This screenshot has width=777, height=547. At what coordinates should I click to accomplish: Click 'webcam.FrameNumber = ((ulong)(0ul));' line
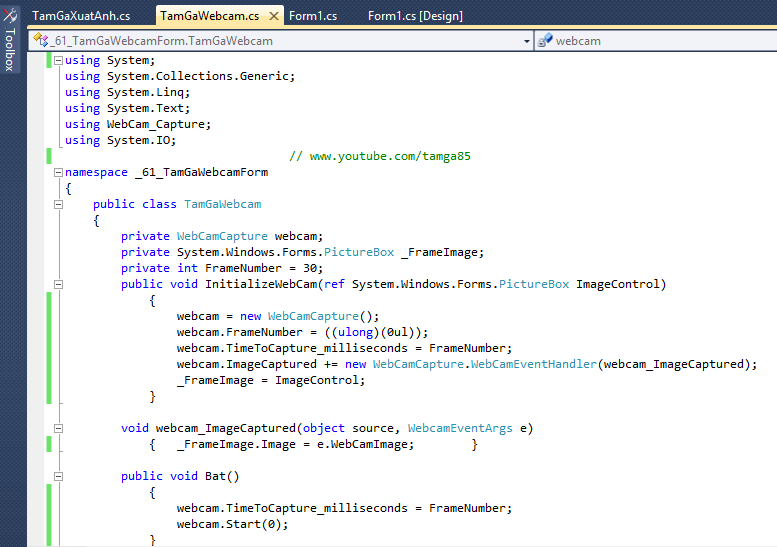click(302, 332)
